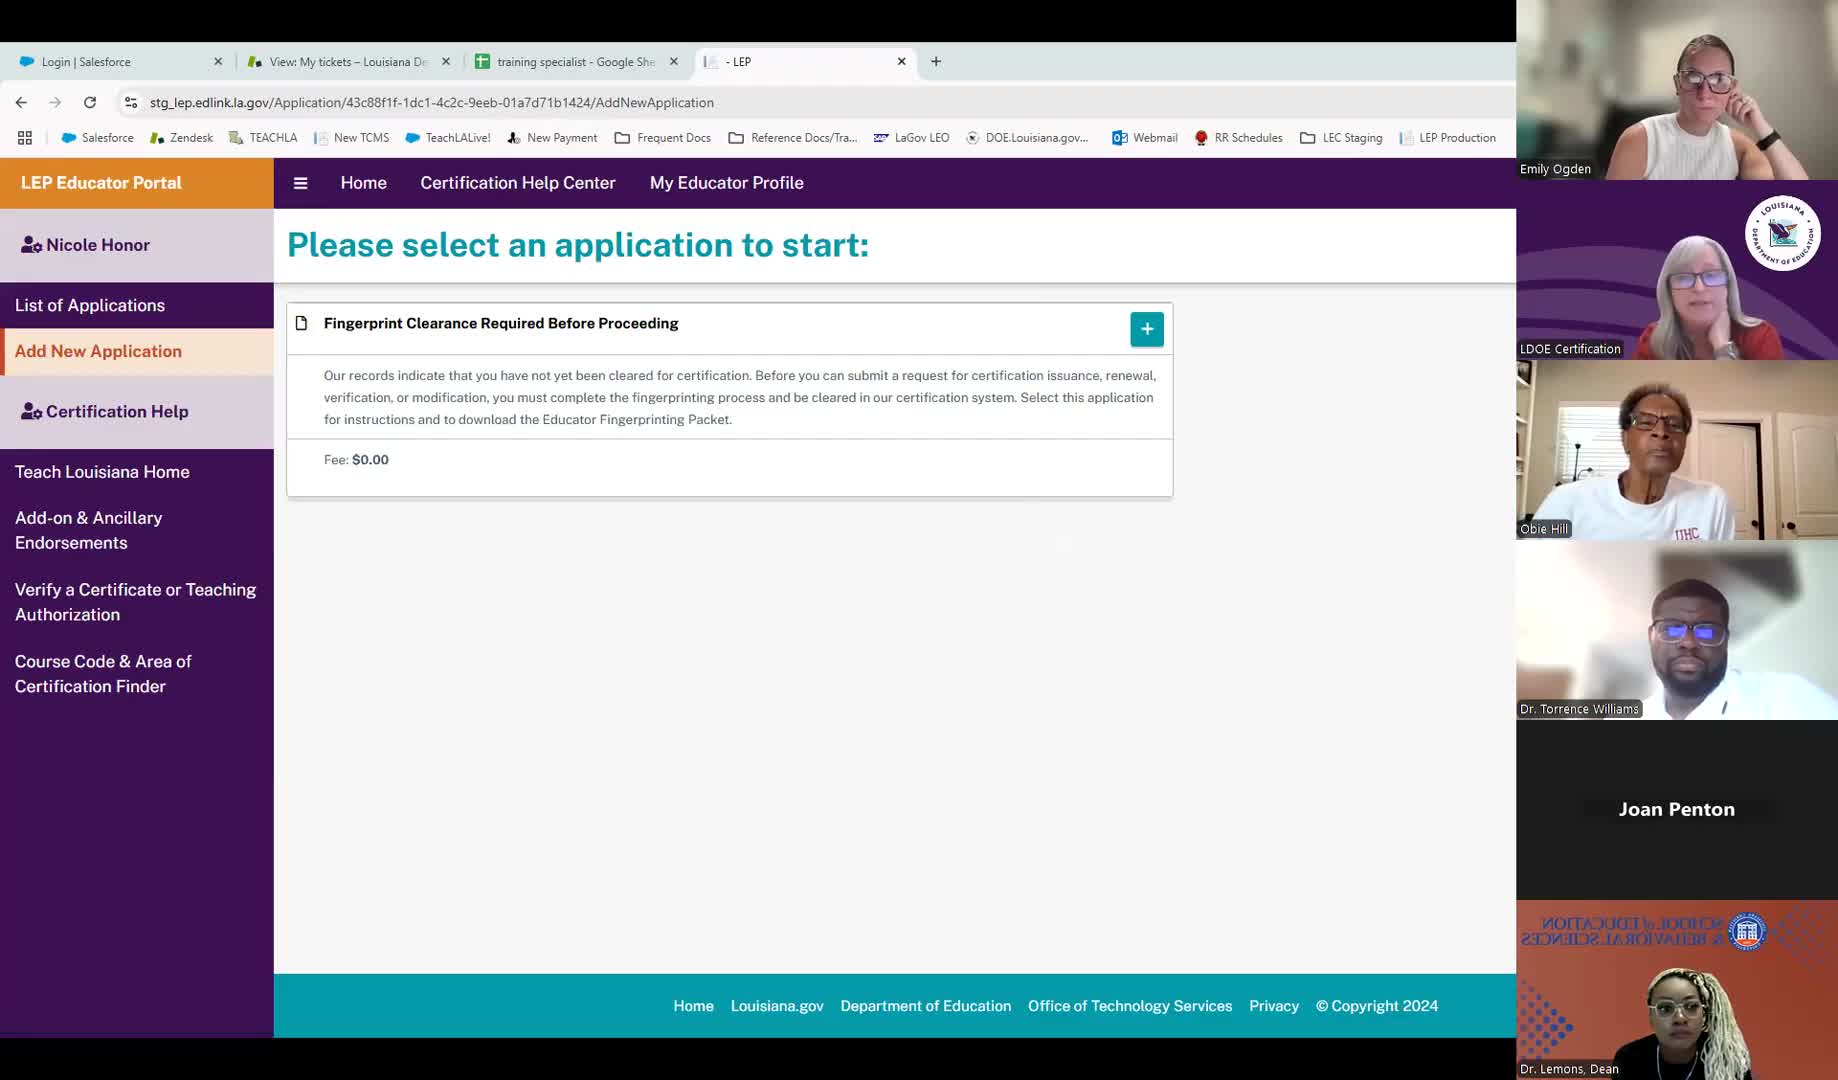This screenshot has width=1838, height=1080.
Task: Open footer Office of Technology Services link
Action: point(1130,1006)
